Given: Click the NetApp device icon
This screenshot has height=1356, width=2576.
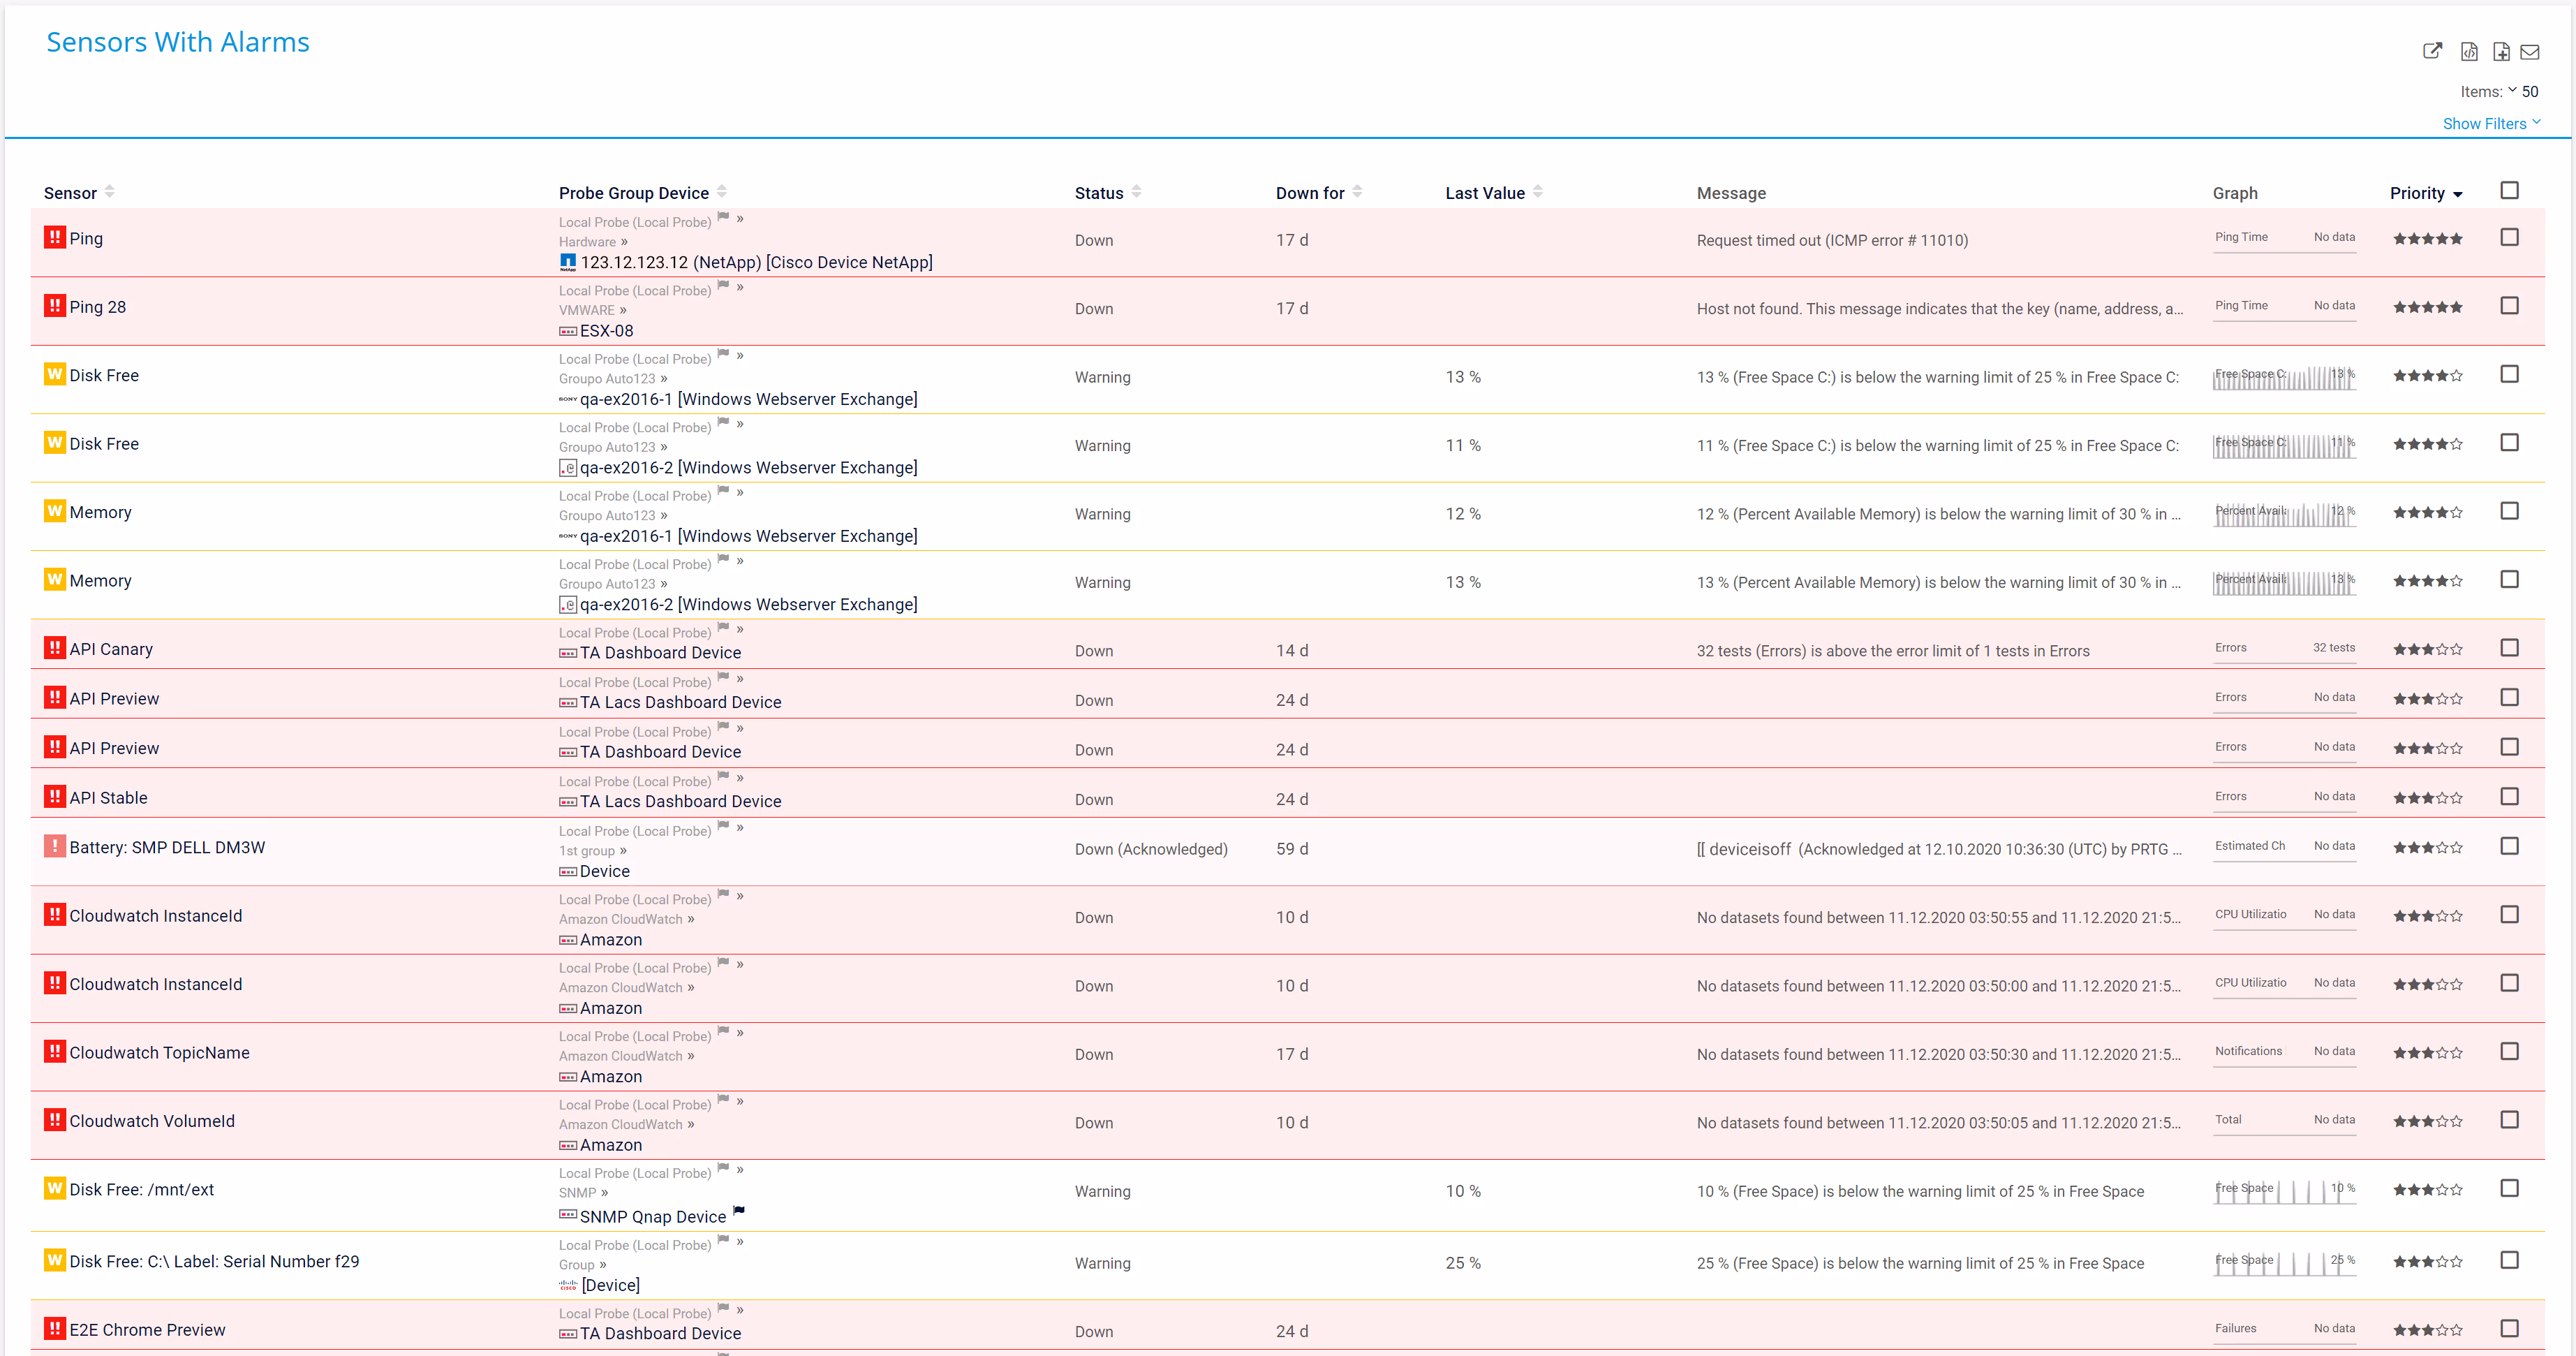Looking at the screenshot, I should pyautogui.click(x=568, y=262).
